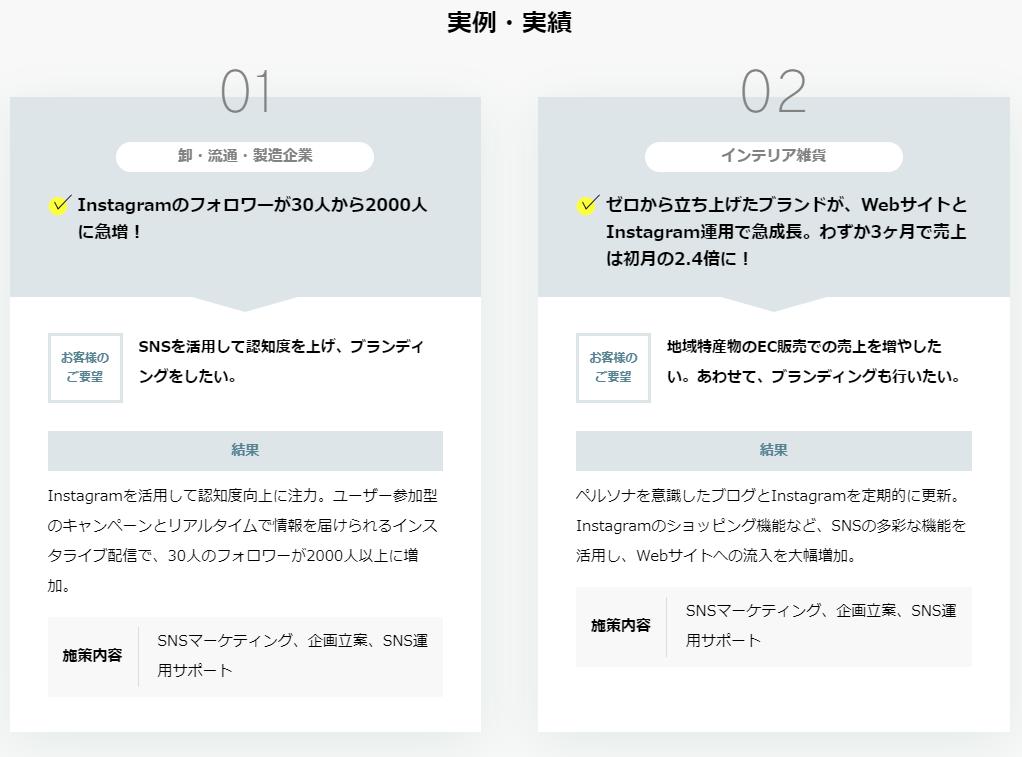Click the ゼロから立ち上げたブランド headline

786,231
